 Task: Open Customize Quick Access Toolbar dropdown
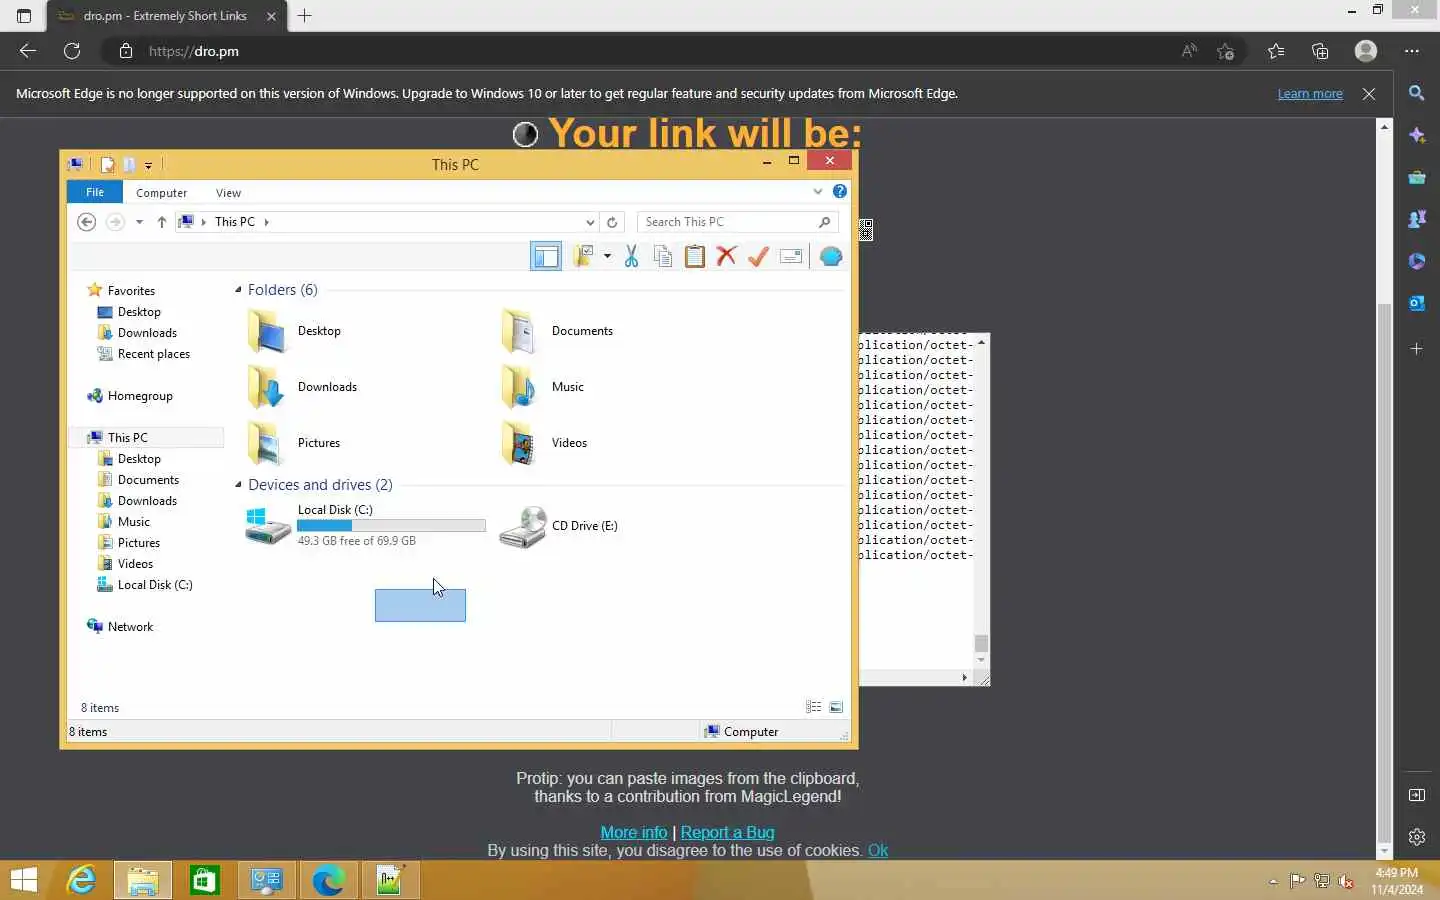tap(148, 165)
